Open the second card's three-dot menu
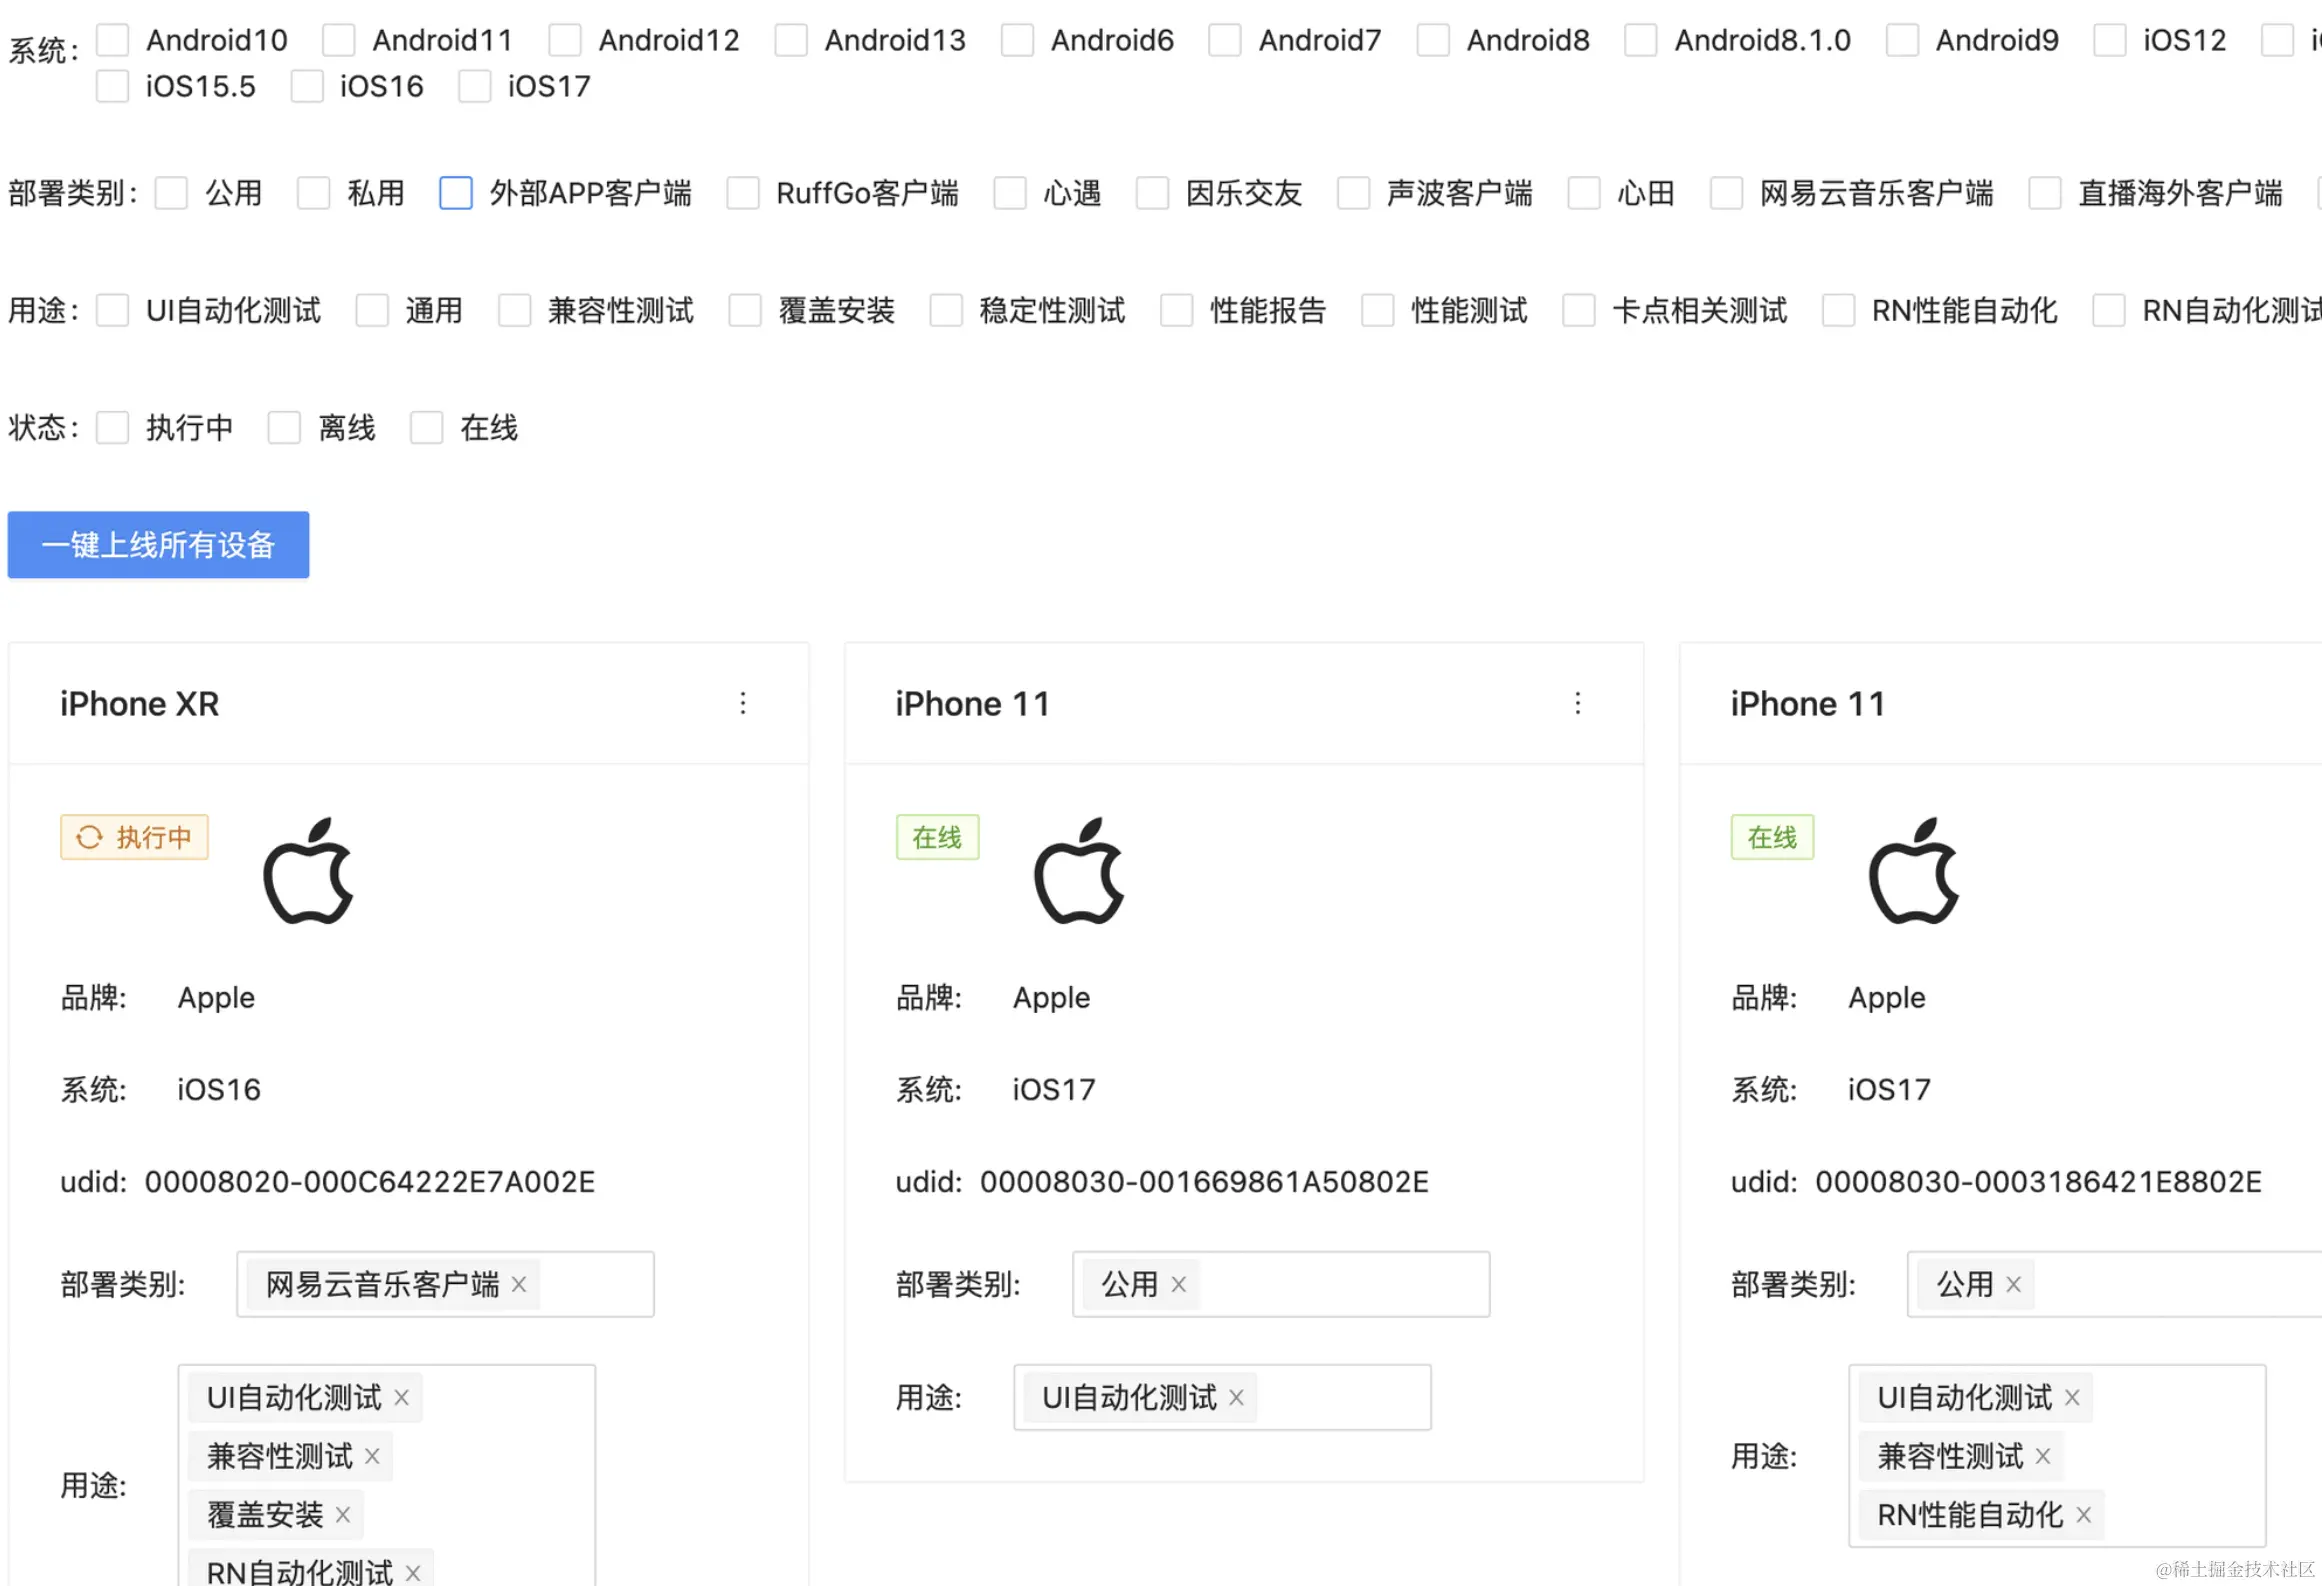Image resolution: width=2322 pixels, height=1586 pixels. click(x=1577, y=703)
